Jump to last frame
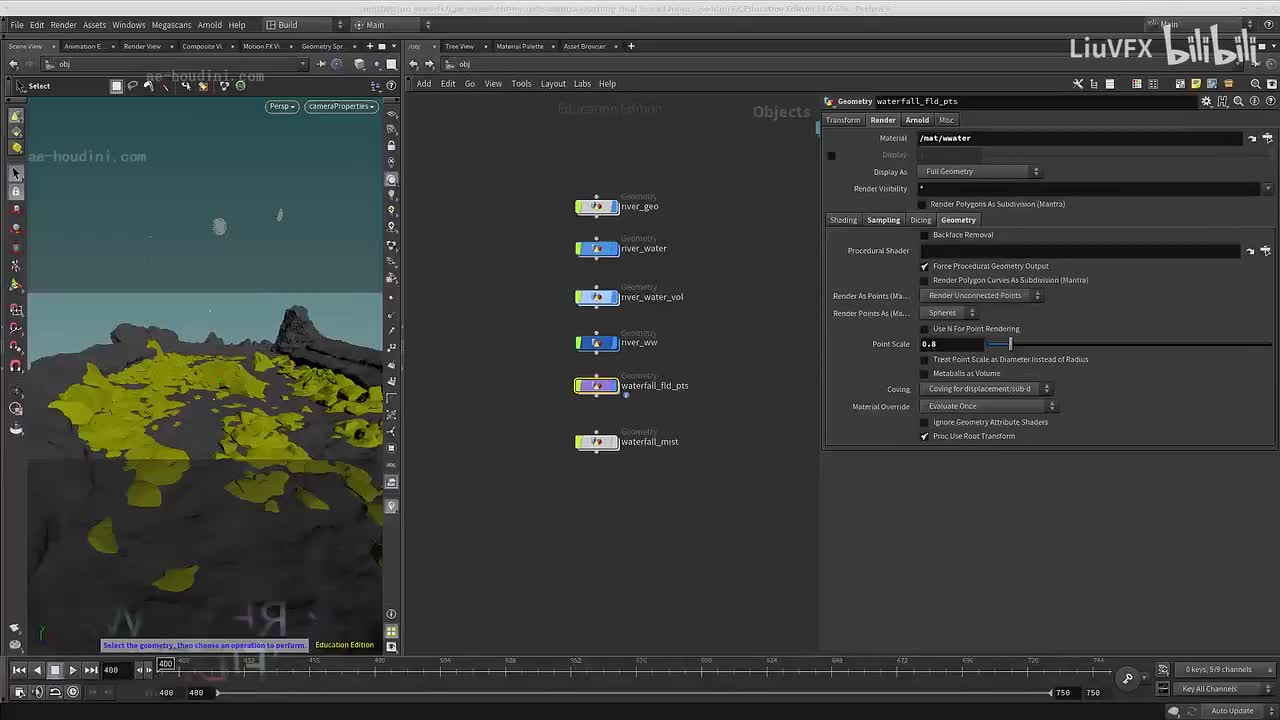Image resolution: width=1280 pixels, height=720 pixels. (x=91, y=670)
